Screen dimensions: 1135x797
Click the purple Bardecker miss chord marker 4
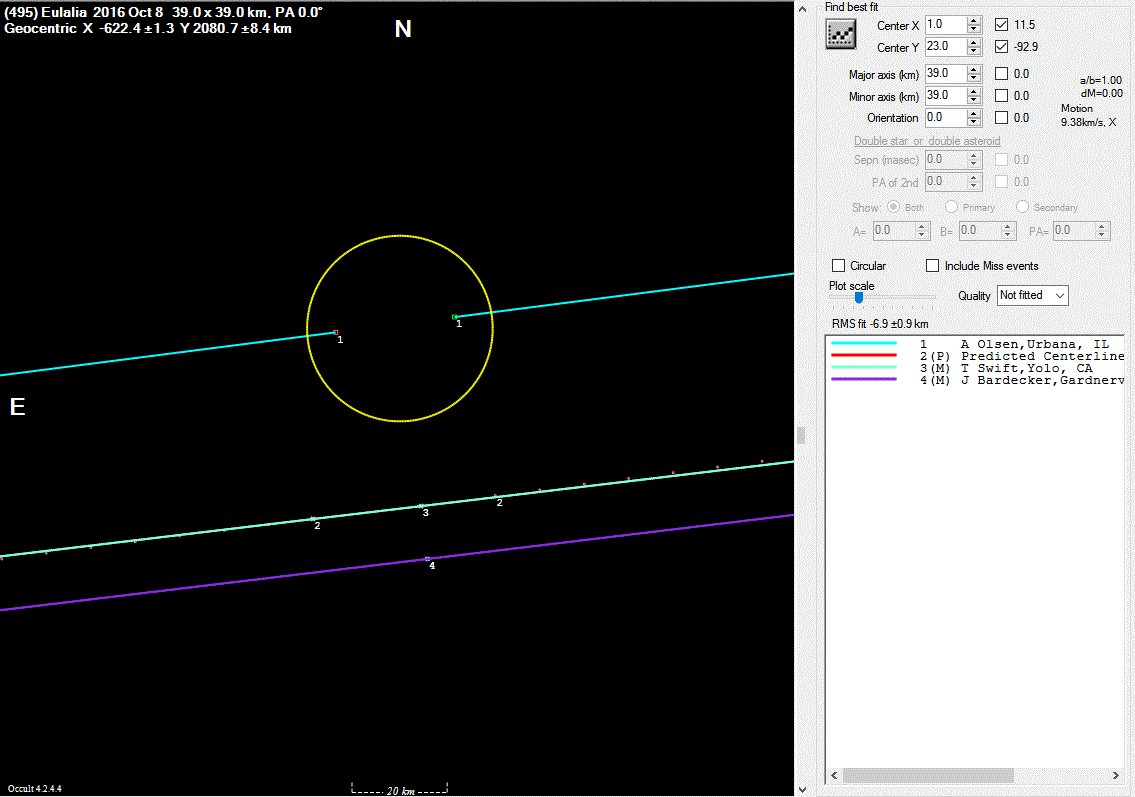point(428,559)
